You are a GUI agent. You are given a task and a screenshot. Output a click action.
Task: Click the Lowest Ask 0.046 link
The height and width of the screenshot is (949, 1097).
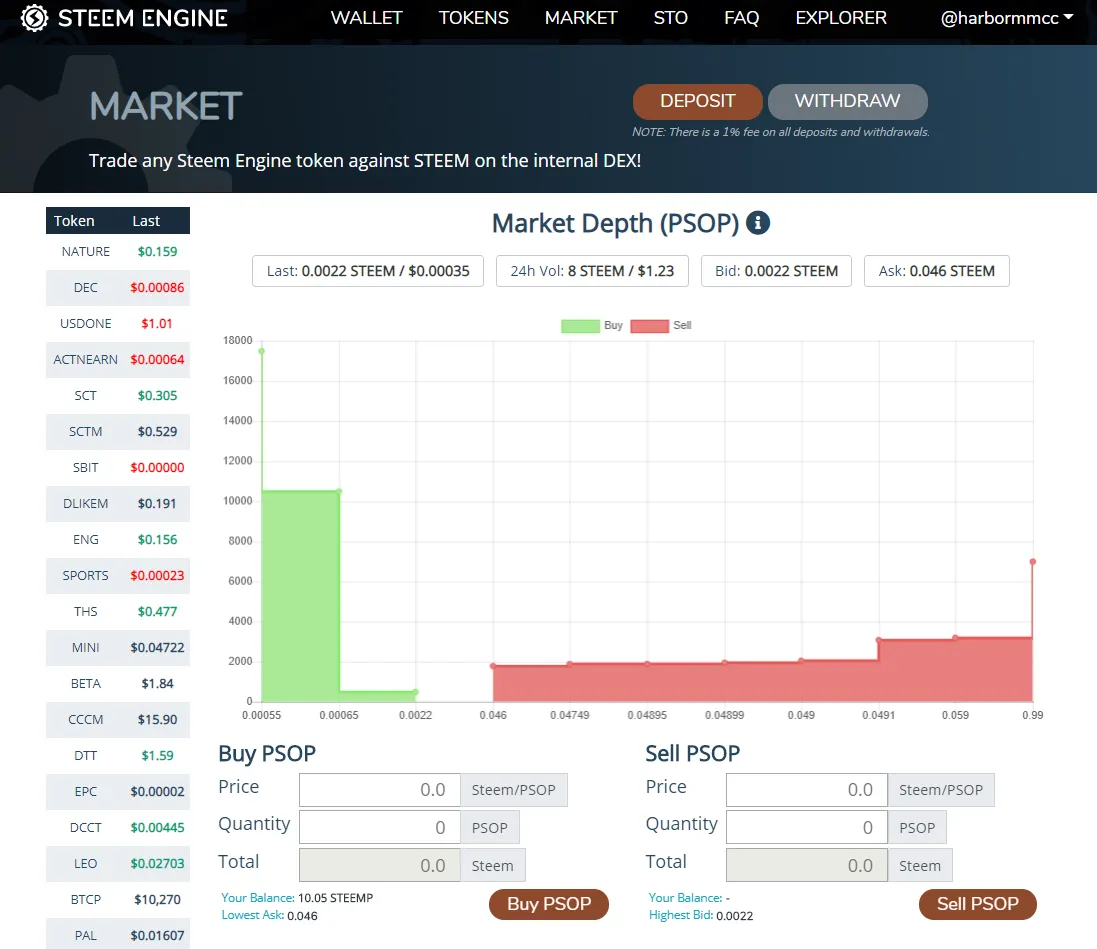tap(269, 915)
